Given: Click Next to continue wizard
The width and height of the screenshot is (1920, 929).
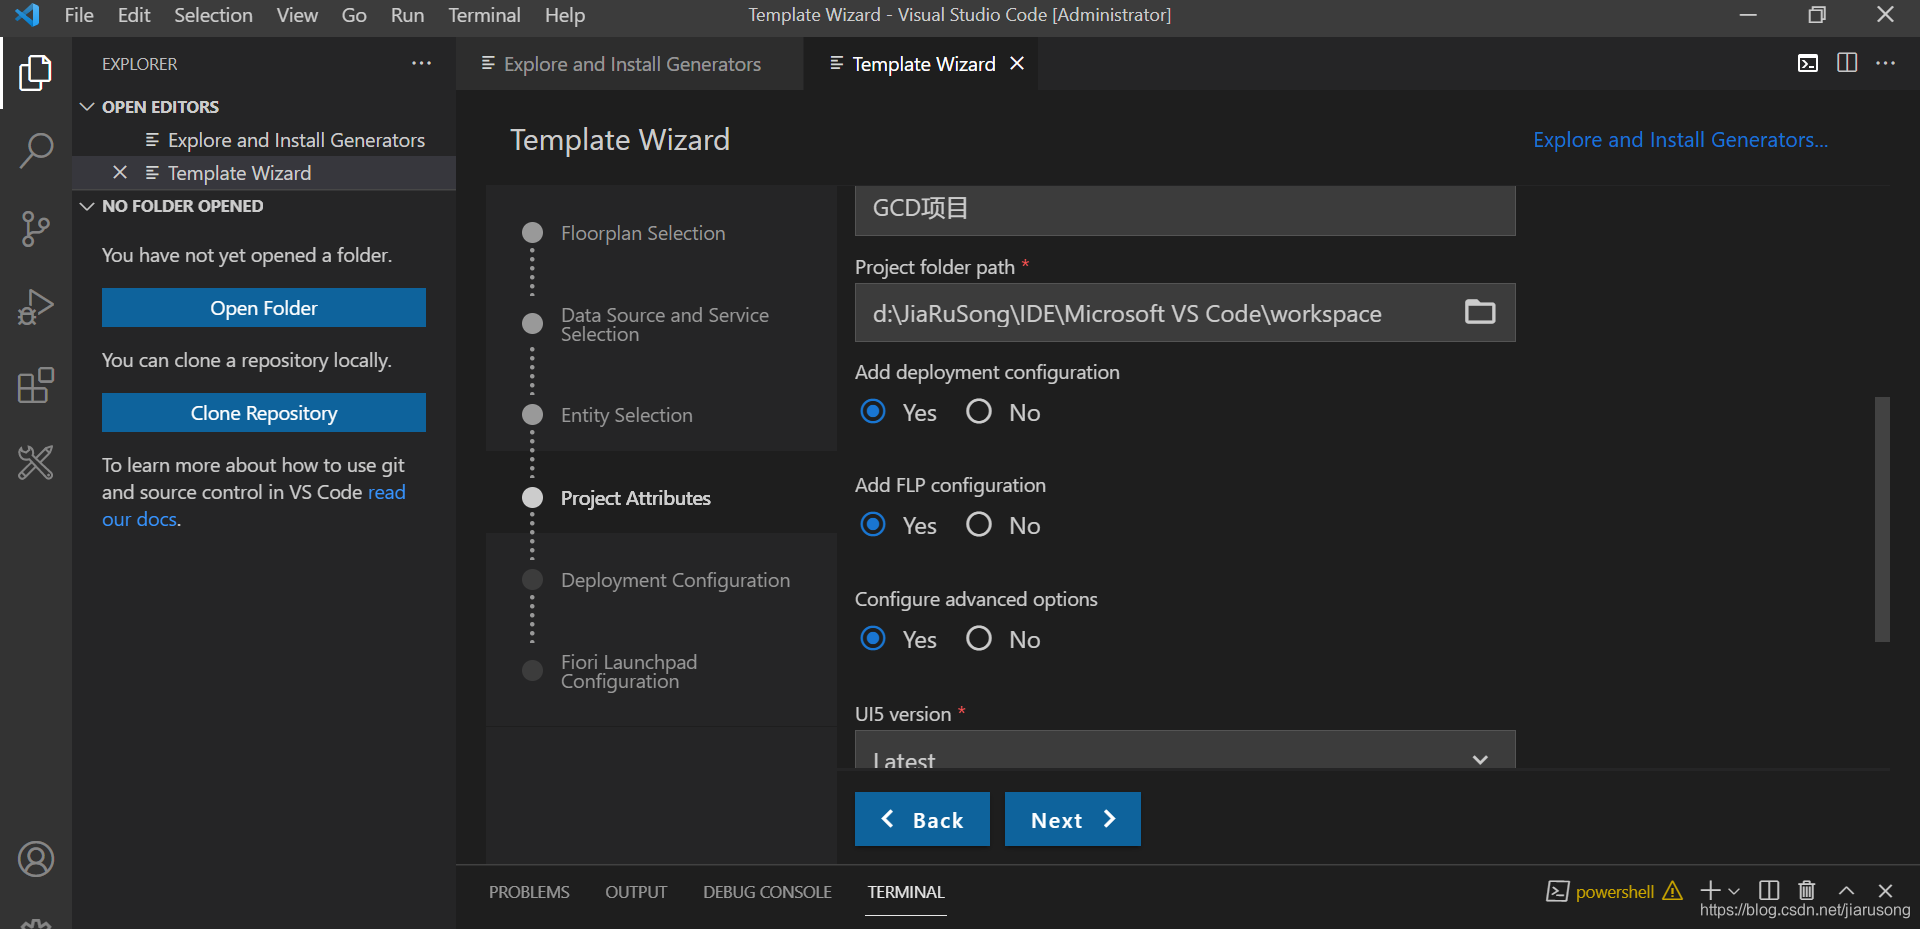Looking at the screenshot, I should click(1072, 819).
